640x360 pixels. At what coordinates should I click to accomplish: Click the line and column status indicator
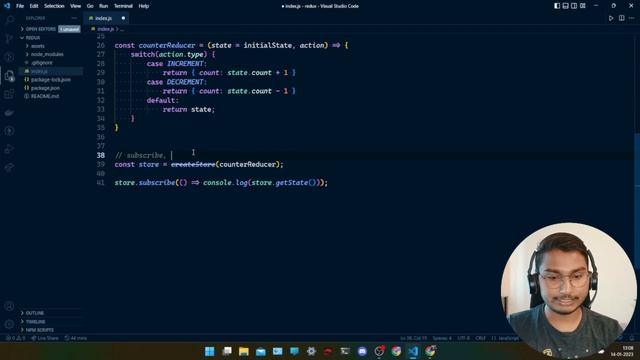pos(413,338)
